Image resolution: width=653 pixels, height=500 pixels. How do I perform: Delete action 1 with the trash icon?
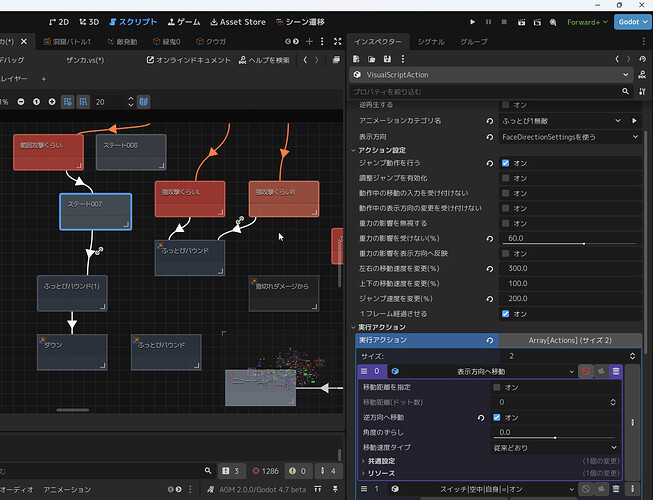pyautogui.click(x=616, y=489)
